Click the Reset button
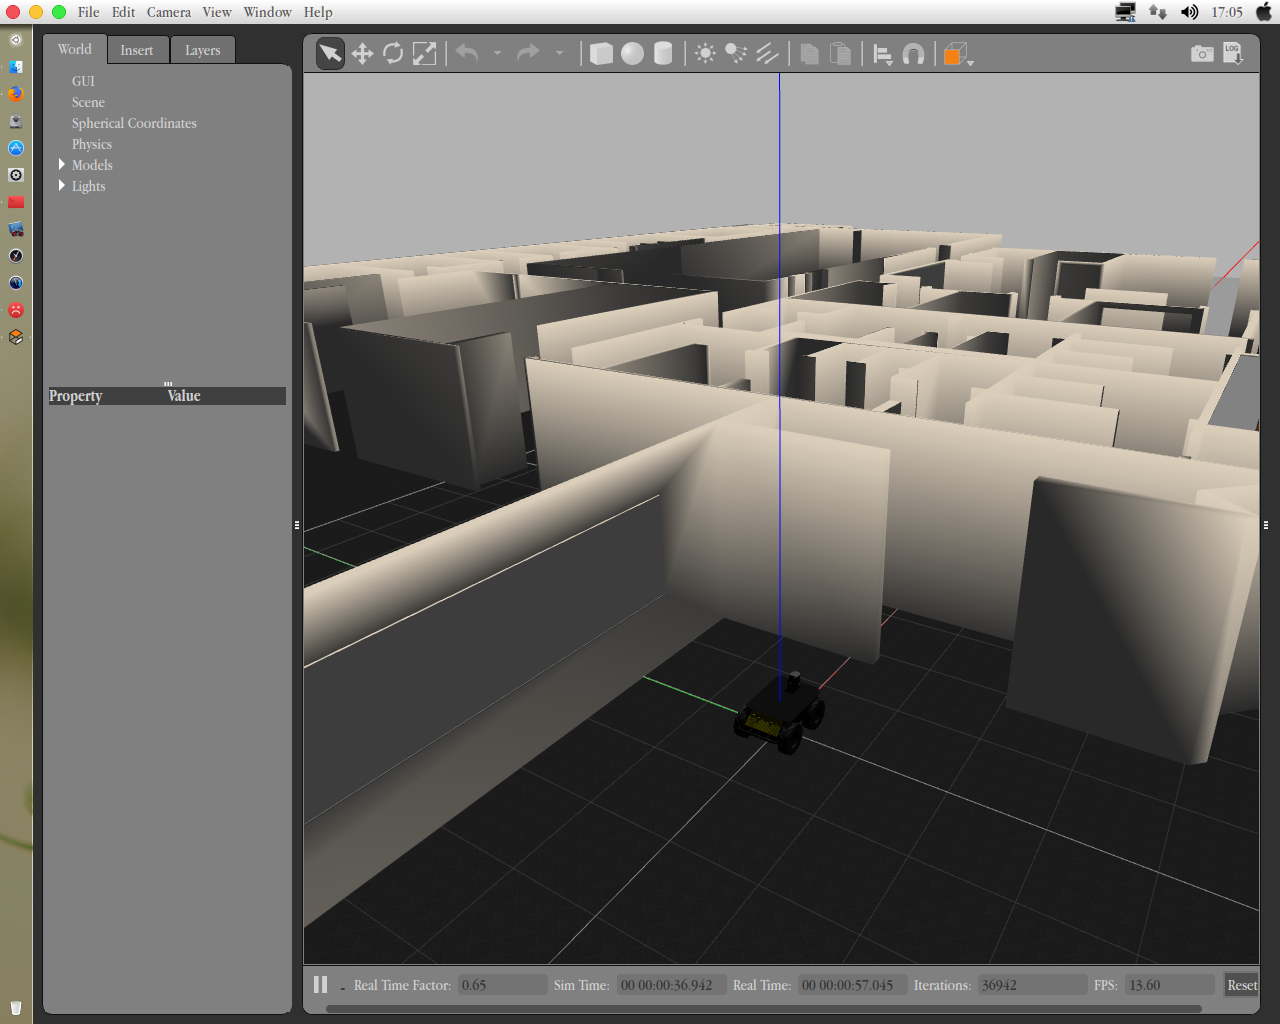Viewport: 1280px width, 1024px height. (1242, 985)
